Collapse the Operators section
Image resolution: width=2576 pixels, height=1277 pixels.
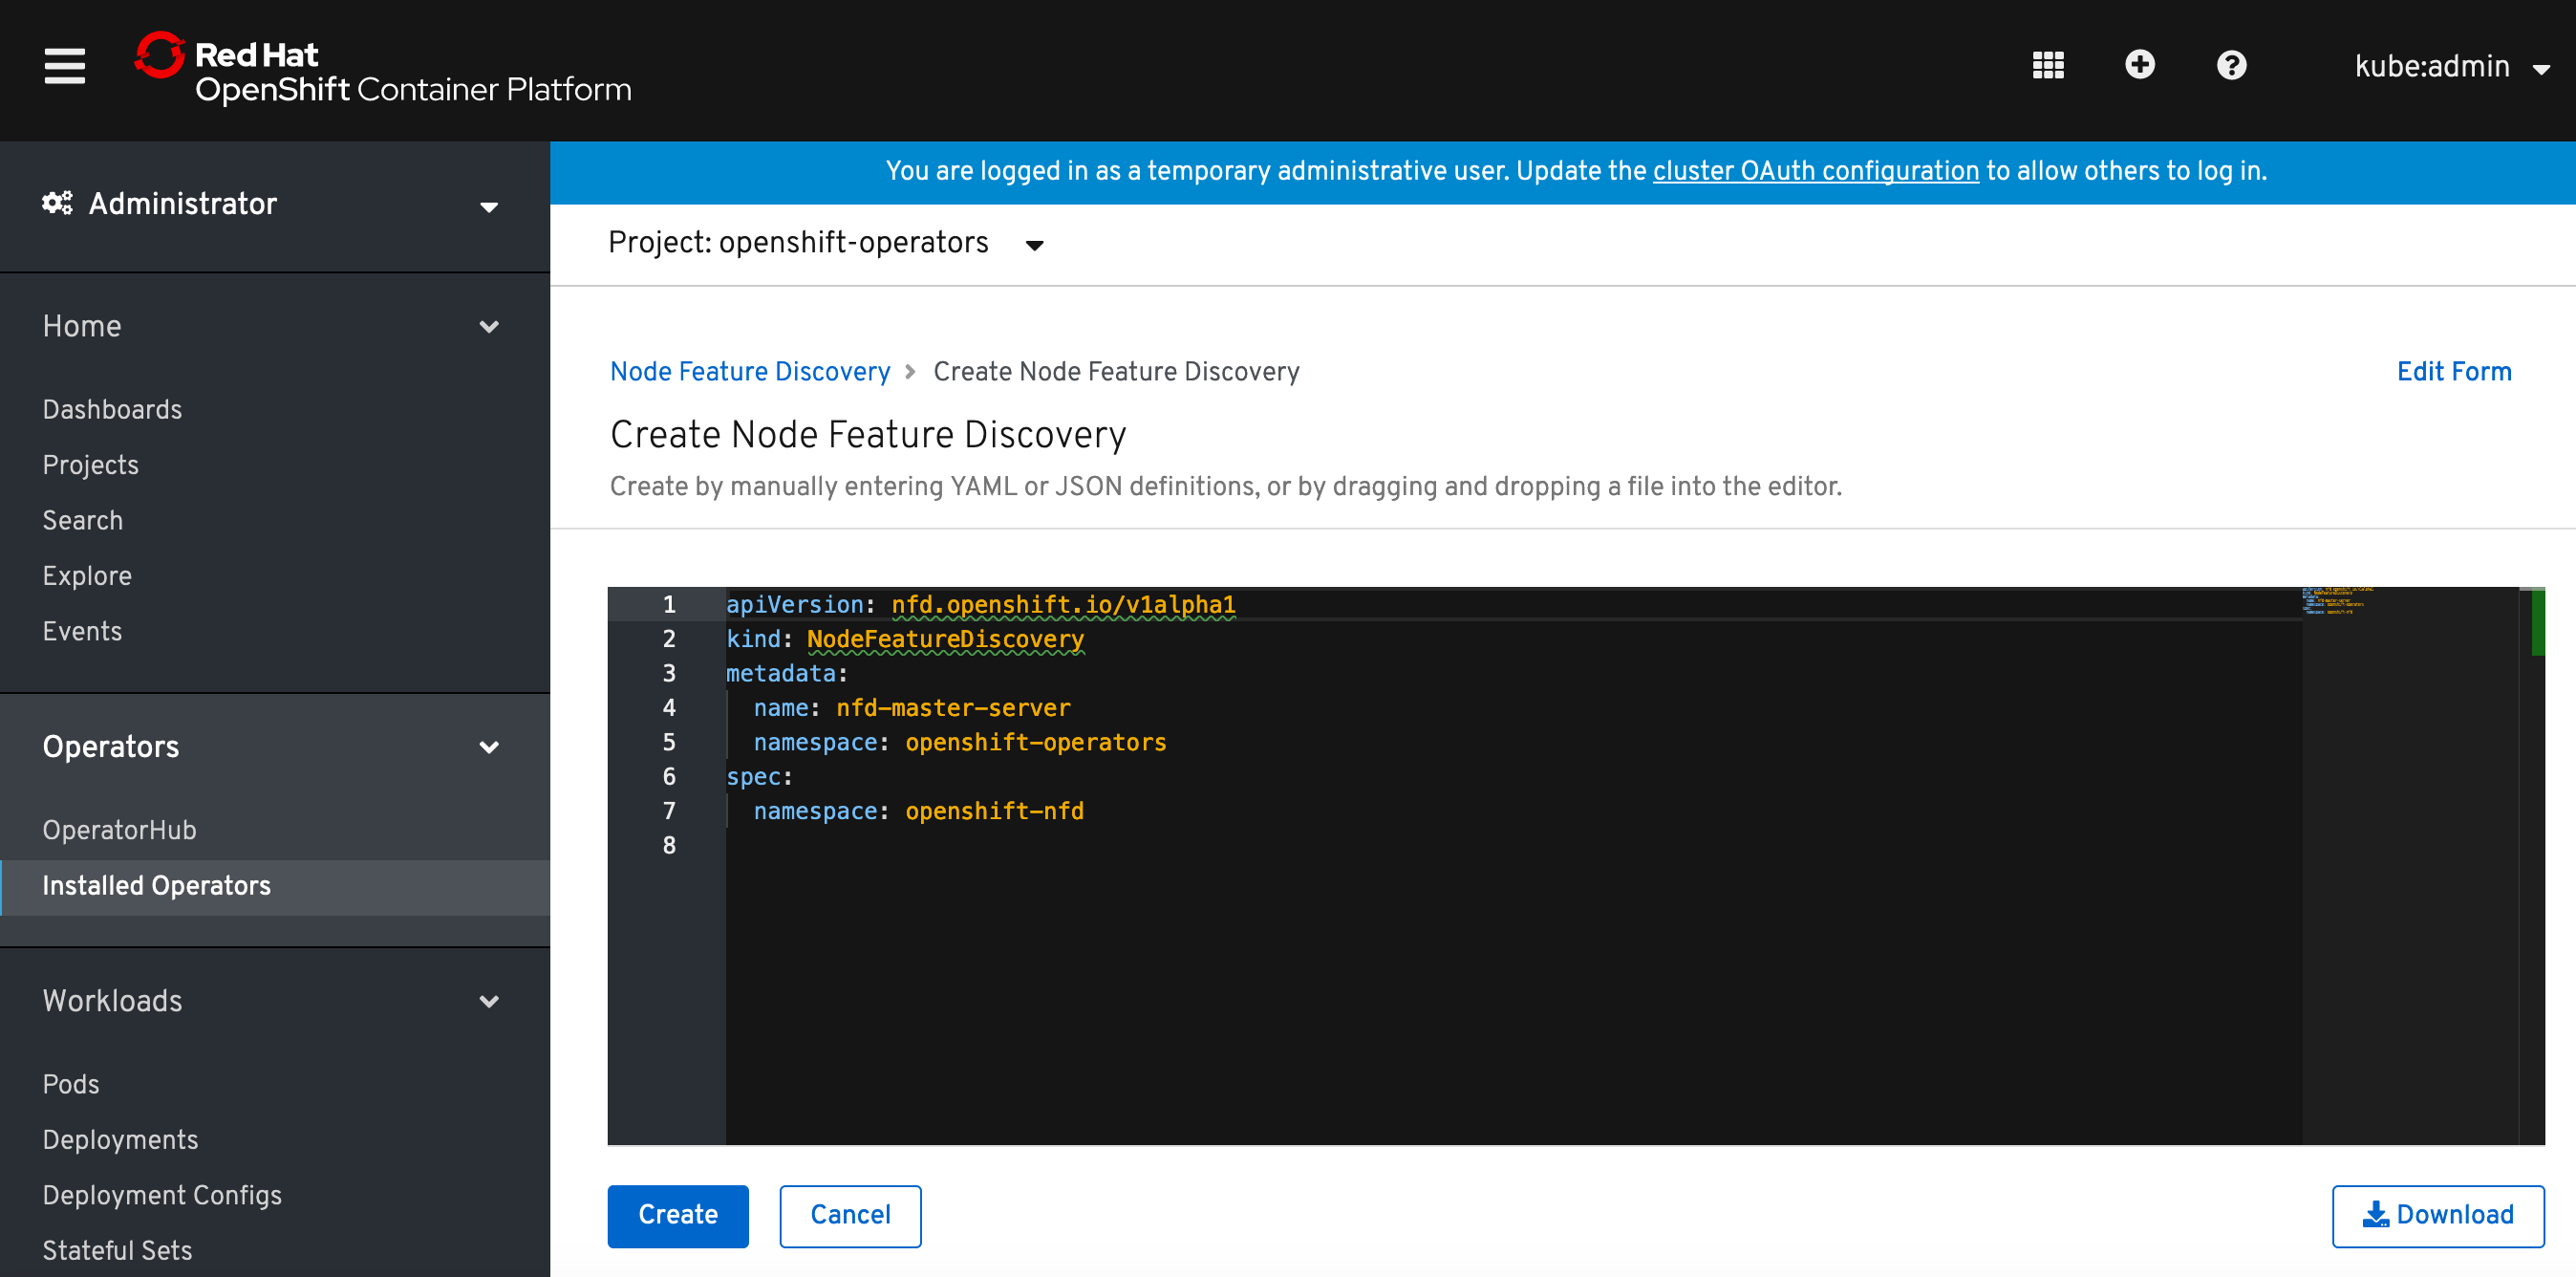point(489,747)
